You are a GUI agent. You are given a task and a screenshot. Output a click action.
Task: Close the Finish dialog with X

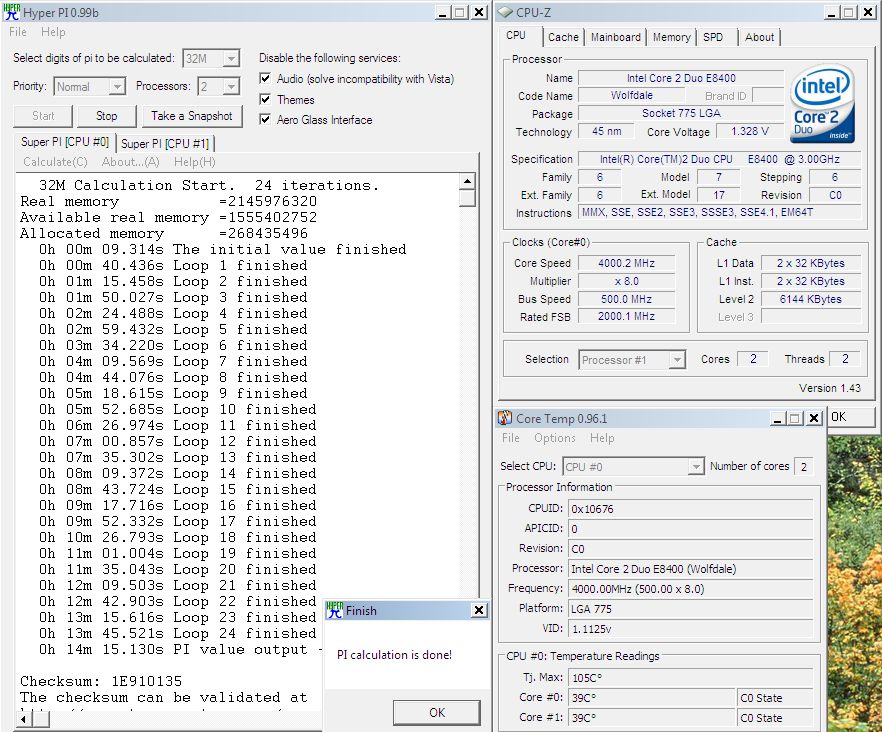pyautogui.click(x=479, y=610)
